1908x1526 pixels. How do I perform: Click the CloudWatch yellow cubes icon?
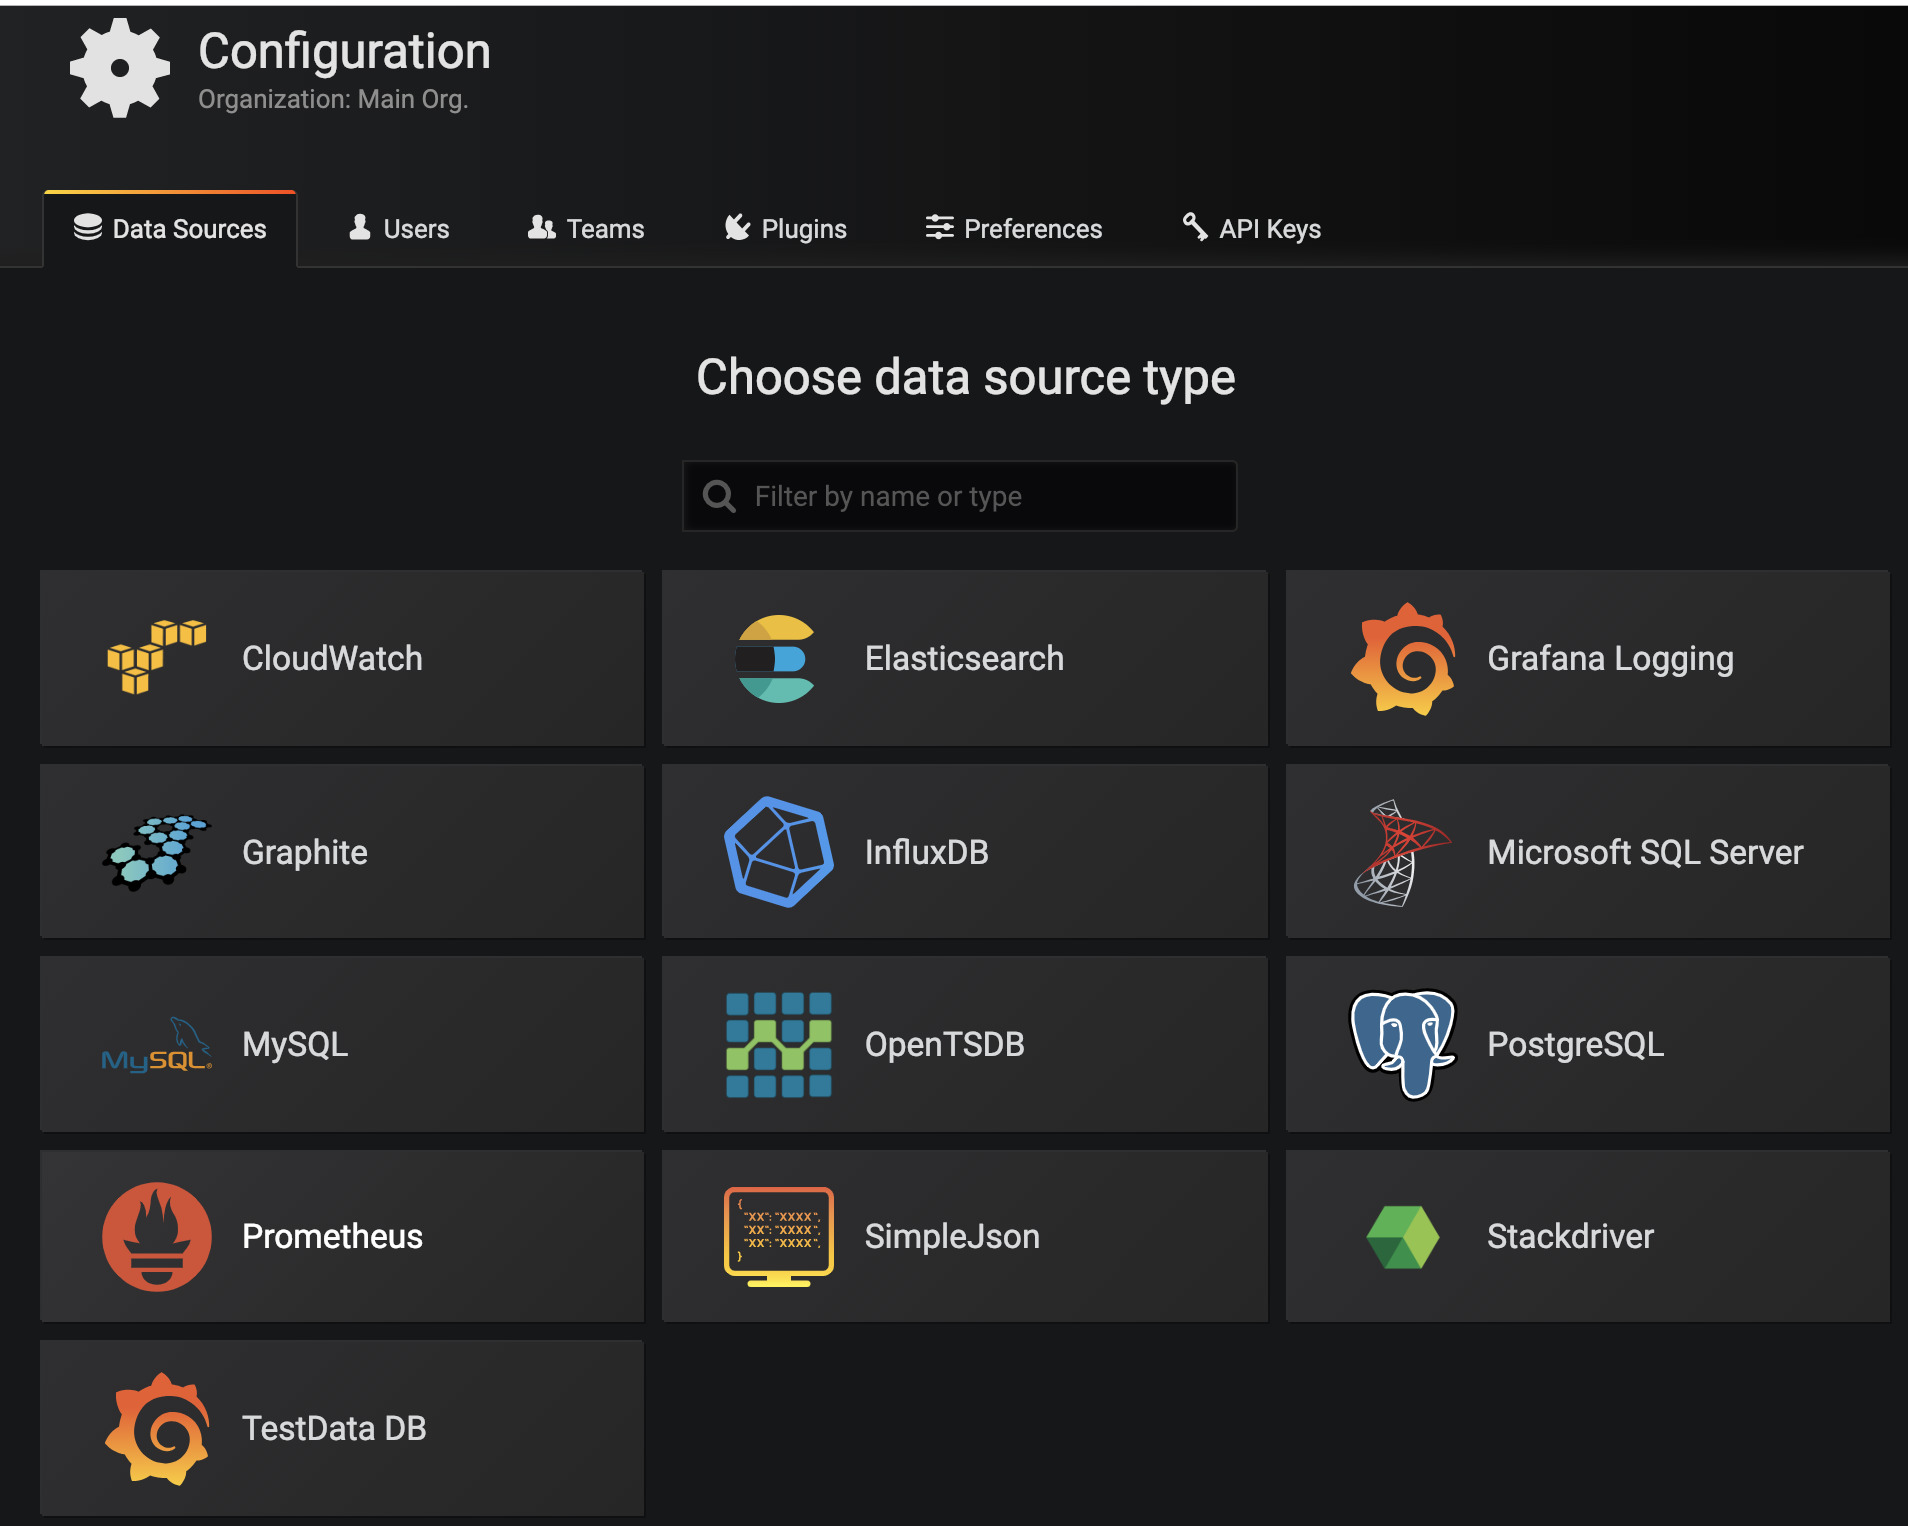coord(157,657)
